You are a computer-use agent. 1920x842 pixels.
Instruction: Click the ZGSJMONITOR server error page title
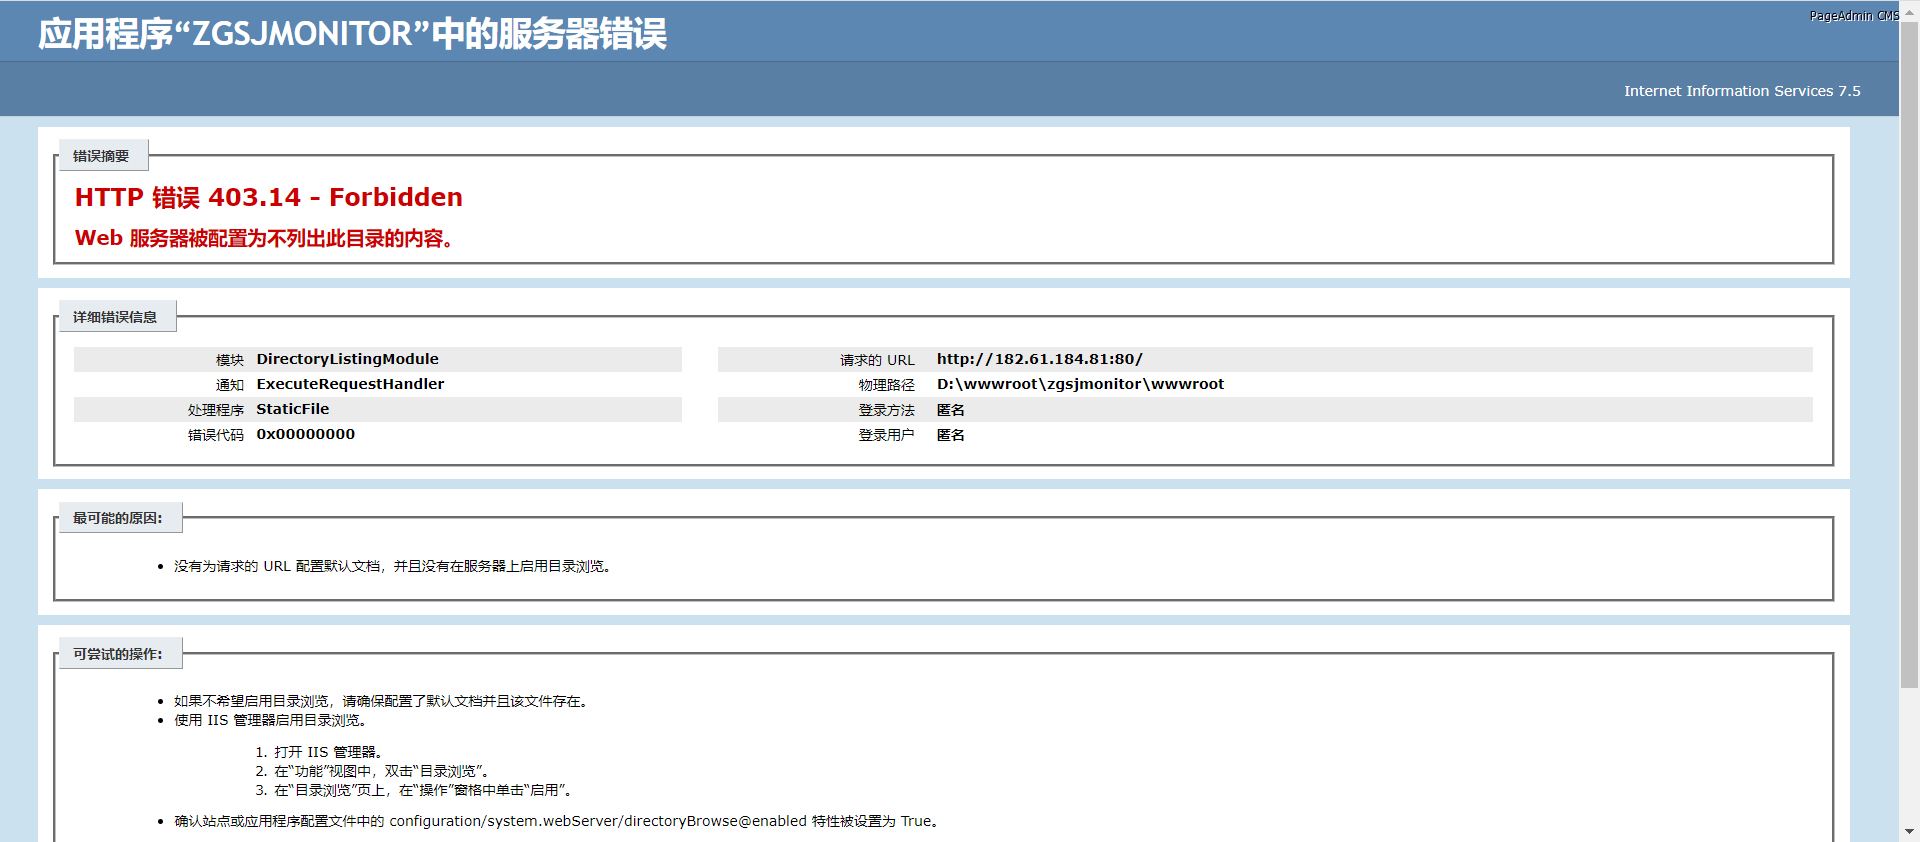pos(352,34)
